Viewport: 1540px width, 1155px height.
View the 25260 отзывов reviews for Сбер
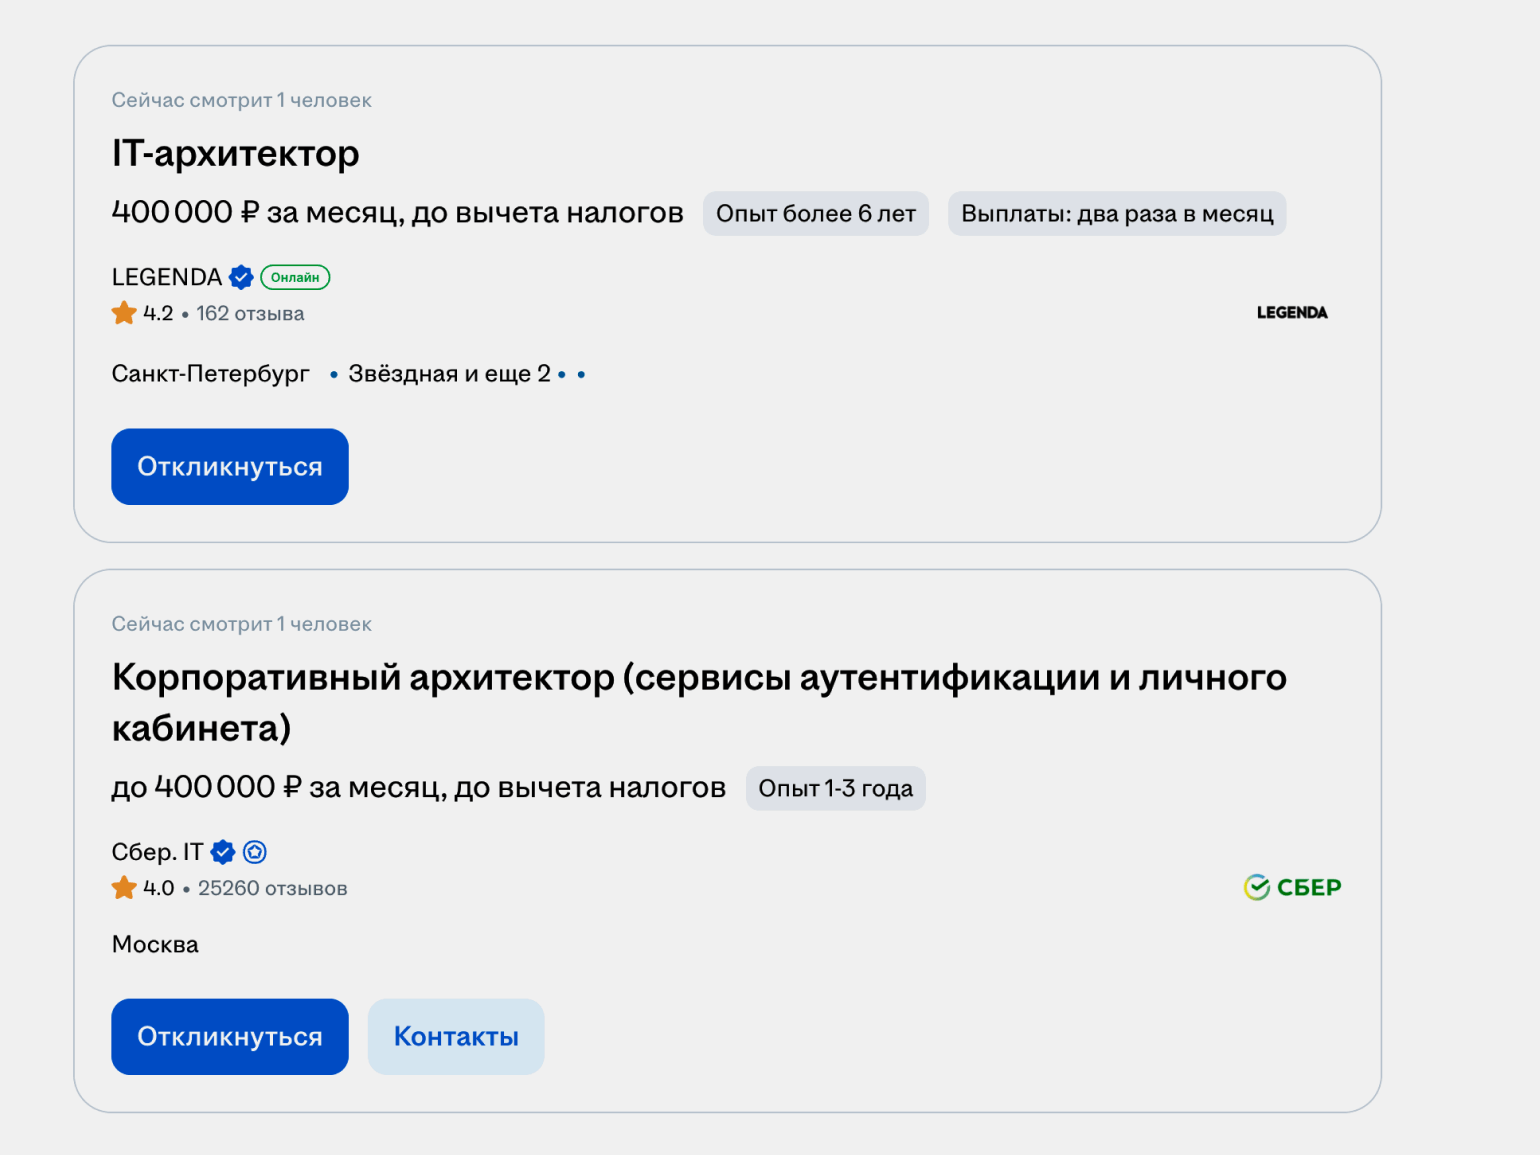click(272, 888)
